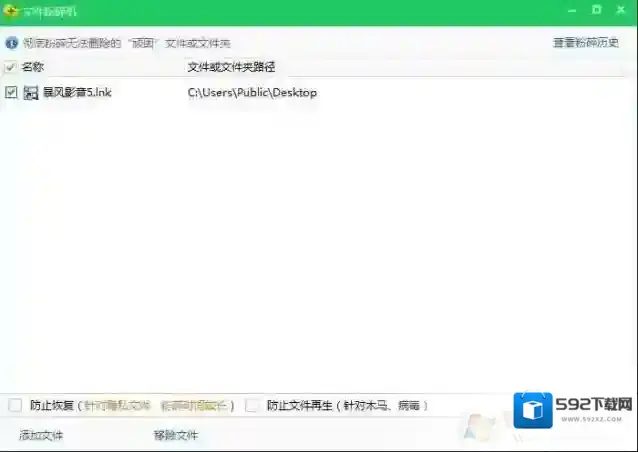Image resolution: width=638 pixels, height=452 pixels.
Task: Sort by the 名称 column header
Action: (x=33, y=67)
